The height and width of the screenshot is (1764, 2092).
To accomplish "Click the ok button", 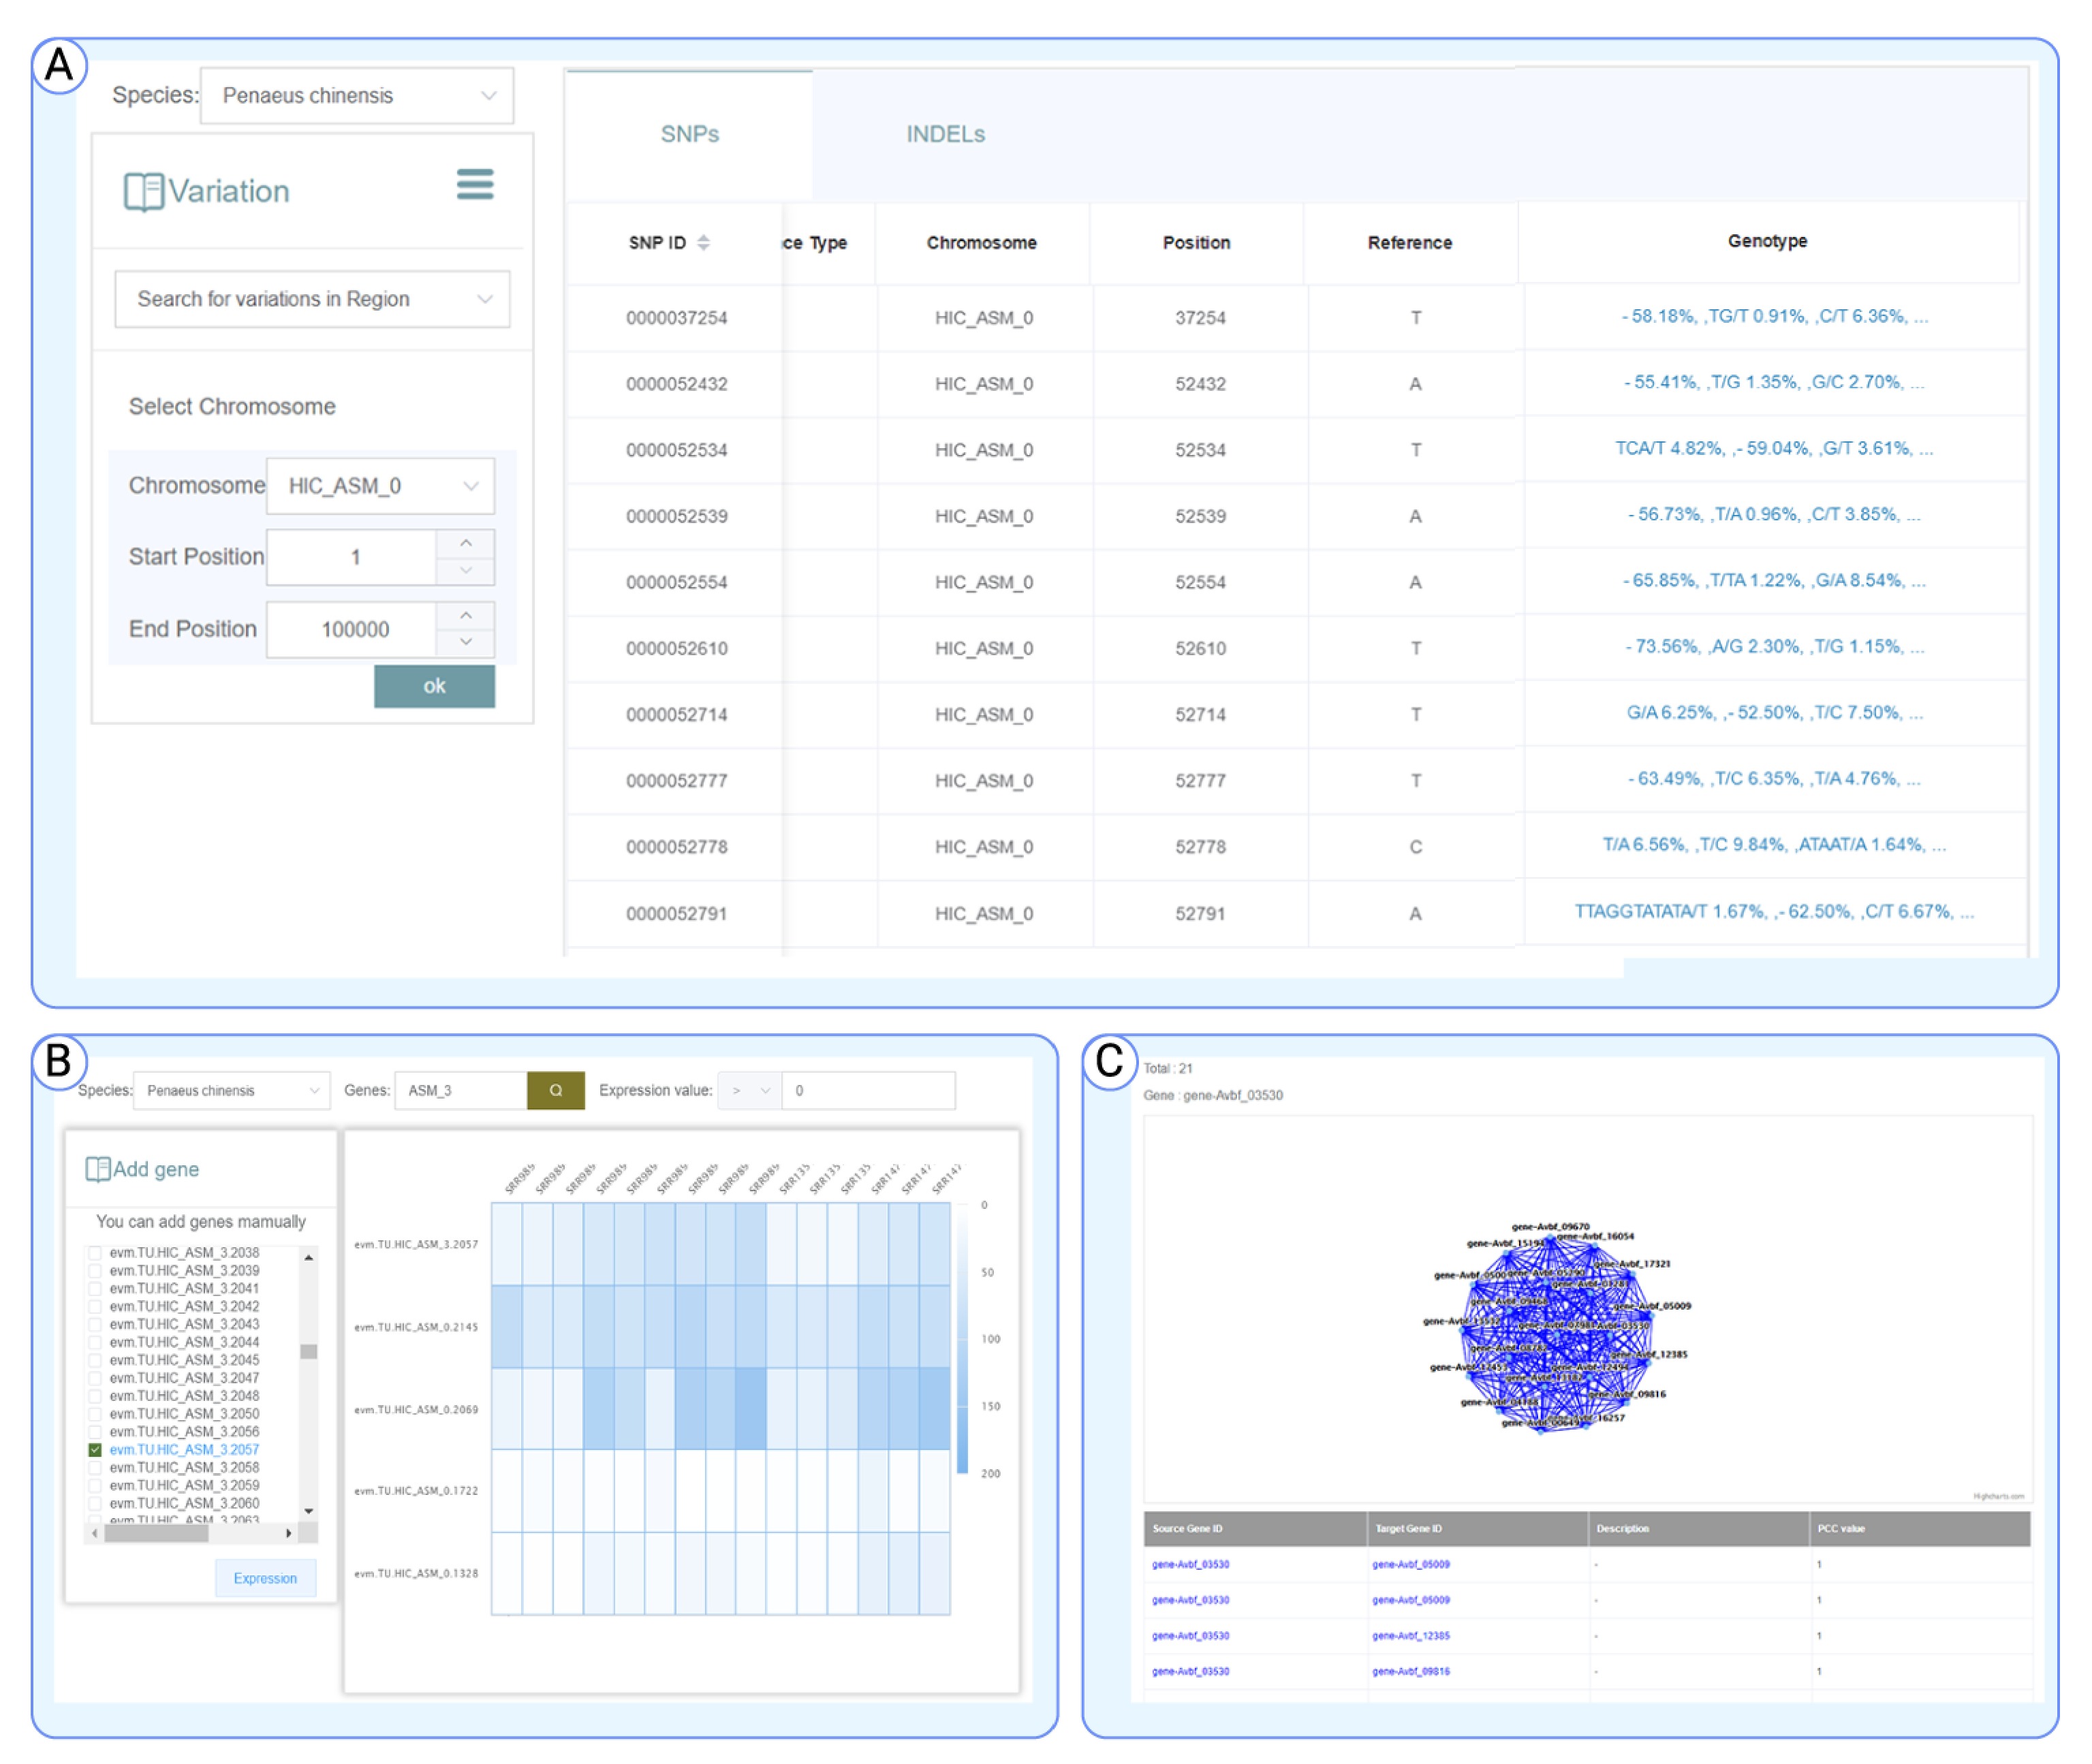I will pyautogui.click(x=434, y=686).
